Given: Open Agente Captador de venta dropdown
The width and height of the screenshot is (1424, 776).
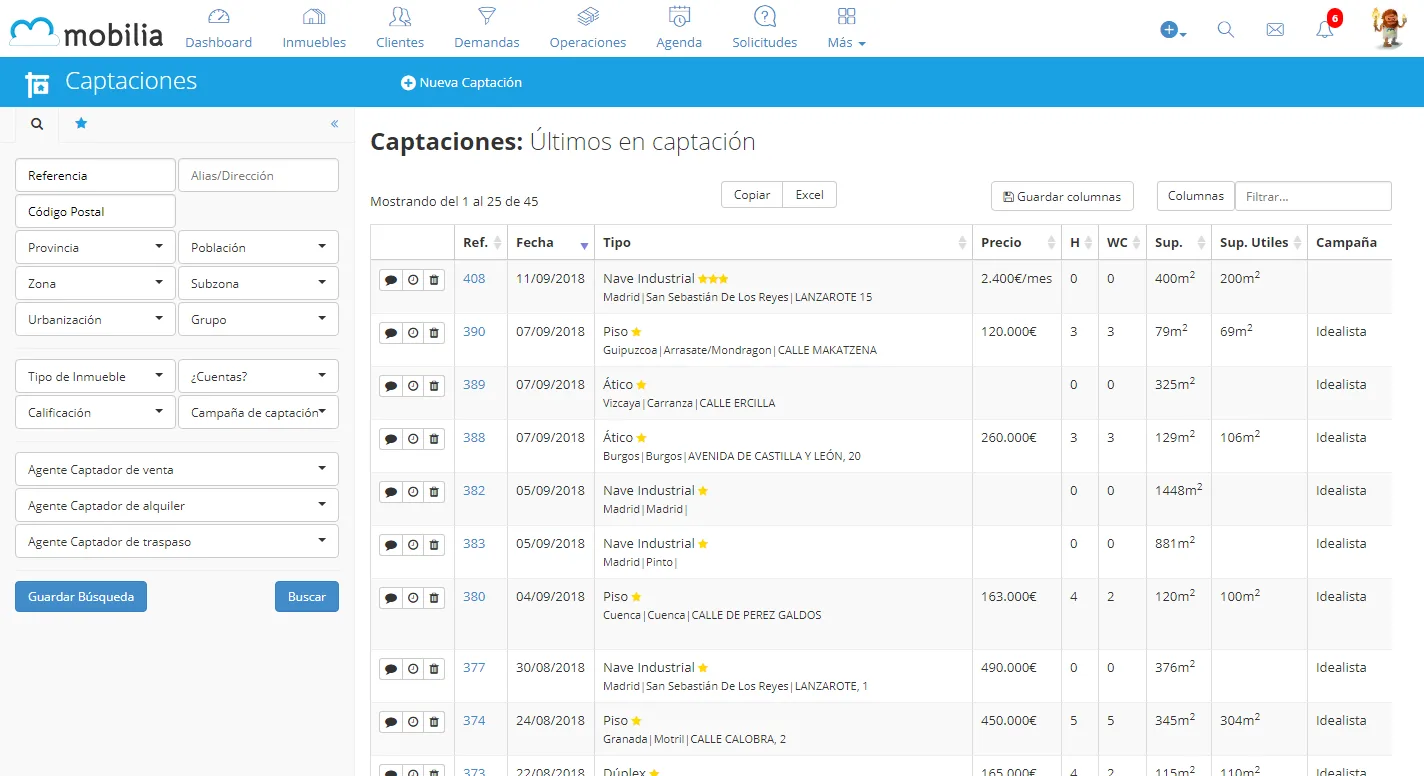Looking at the screenshot, I should (x=177, y=469).
